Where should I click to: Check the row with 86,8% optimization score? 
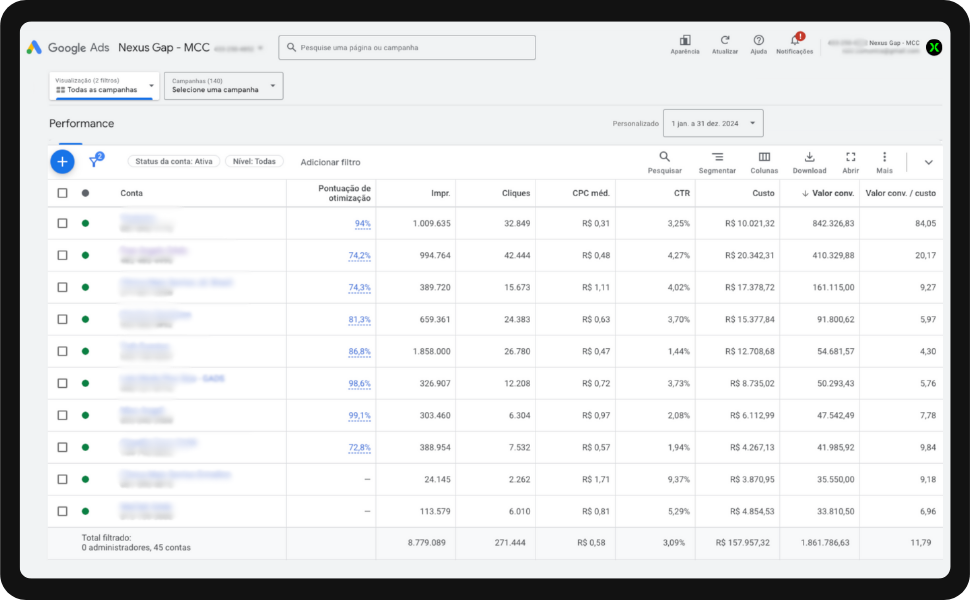[x=62, y=351]
